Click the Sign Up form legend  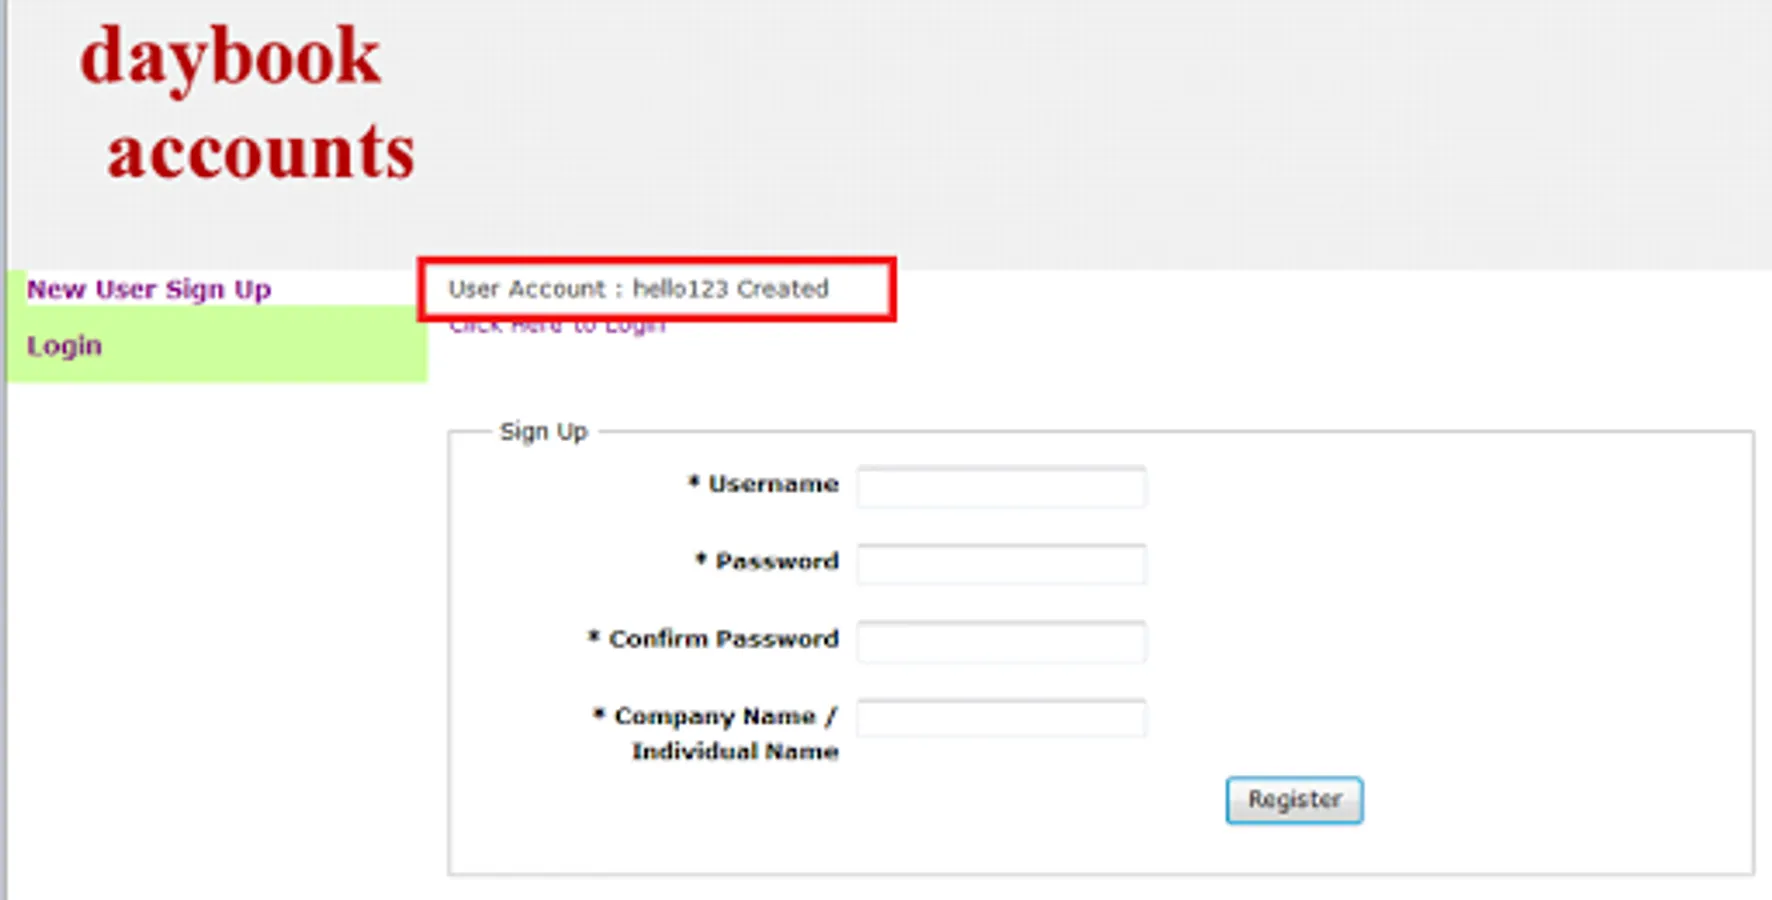coord(543,432)
